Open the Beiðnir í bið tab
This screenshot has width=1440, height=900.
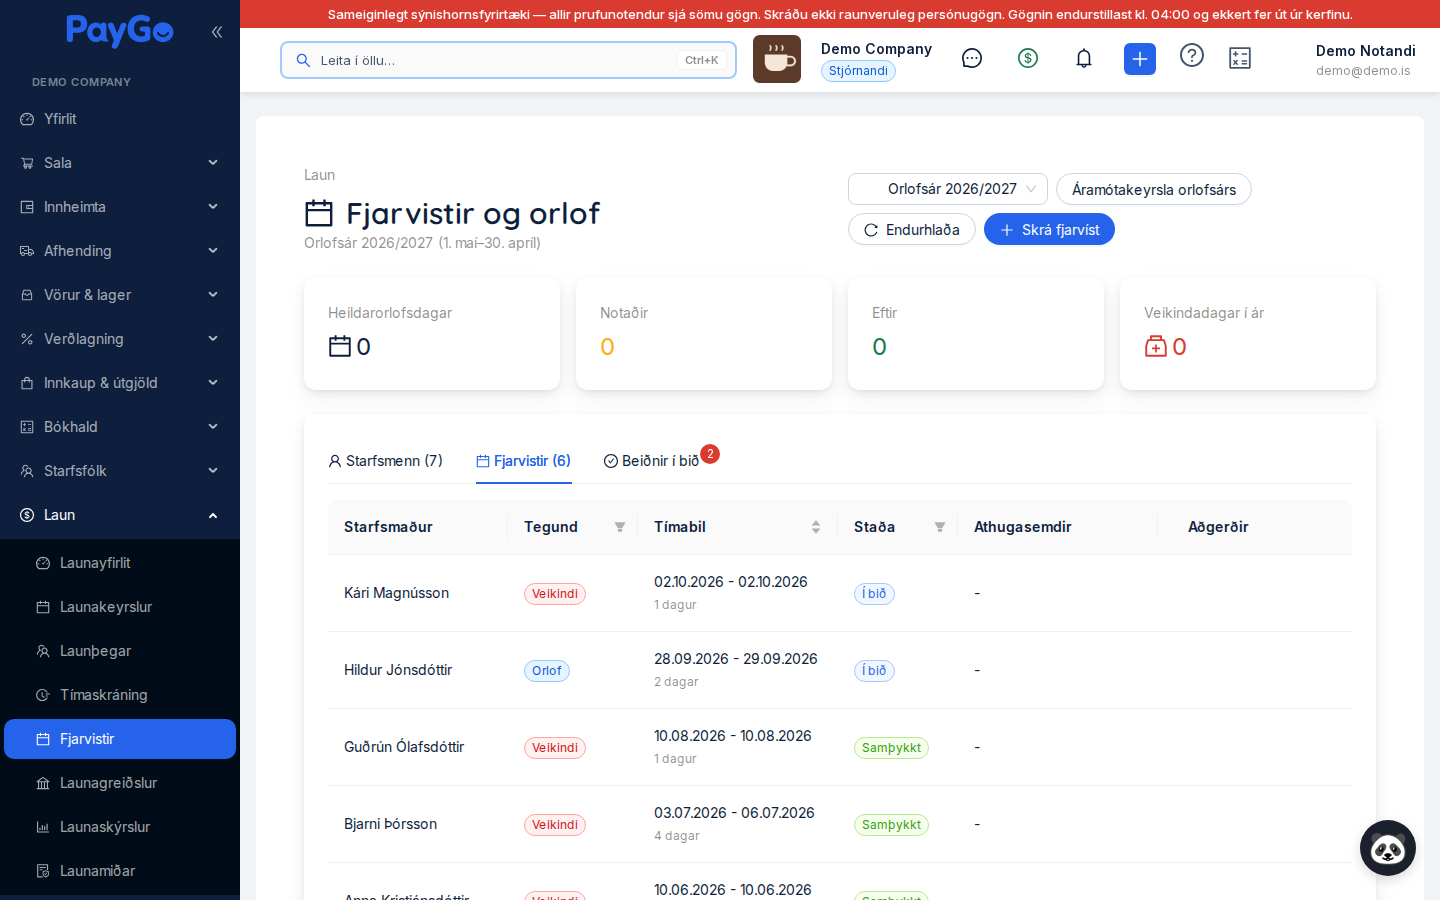652,461
